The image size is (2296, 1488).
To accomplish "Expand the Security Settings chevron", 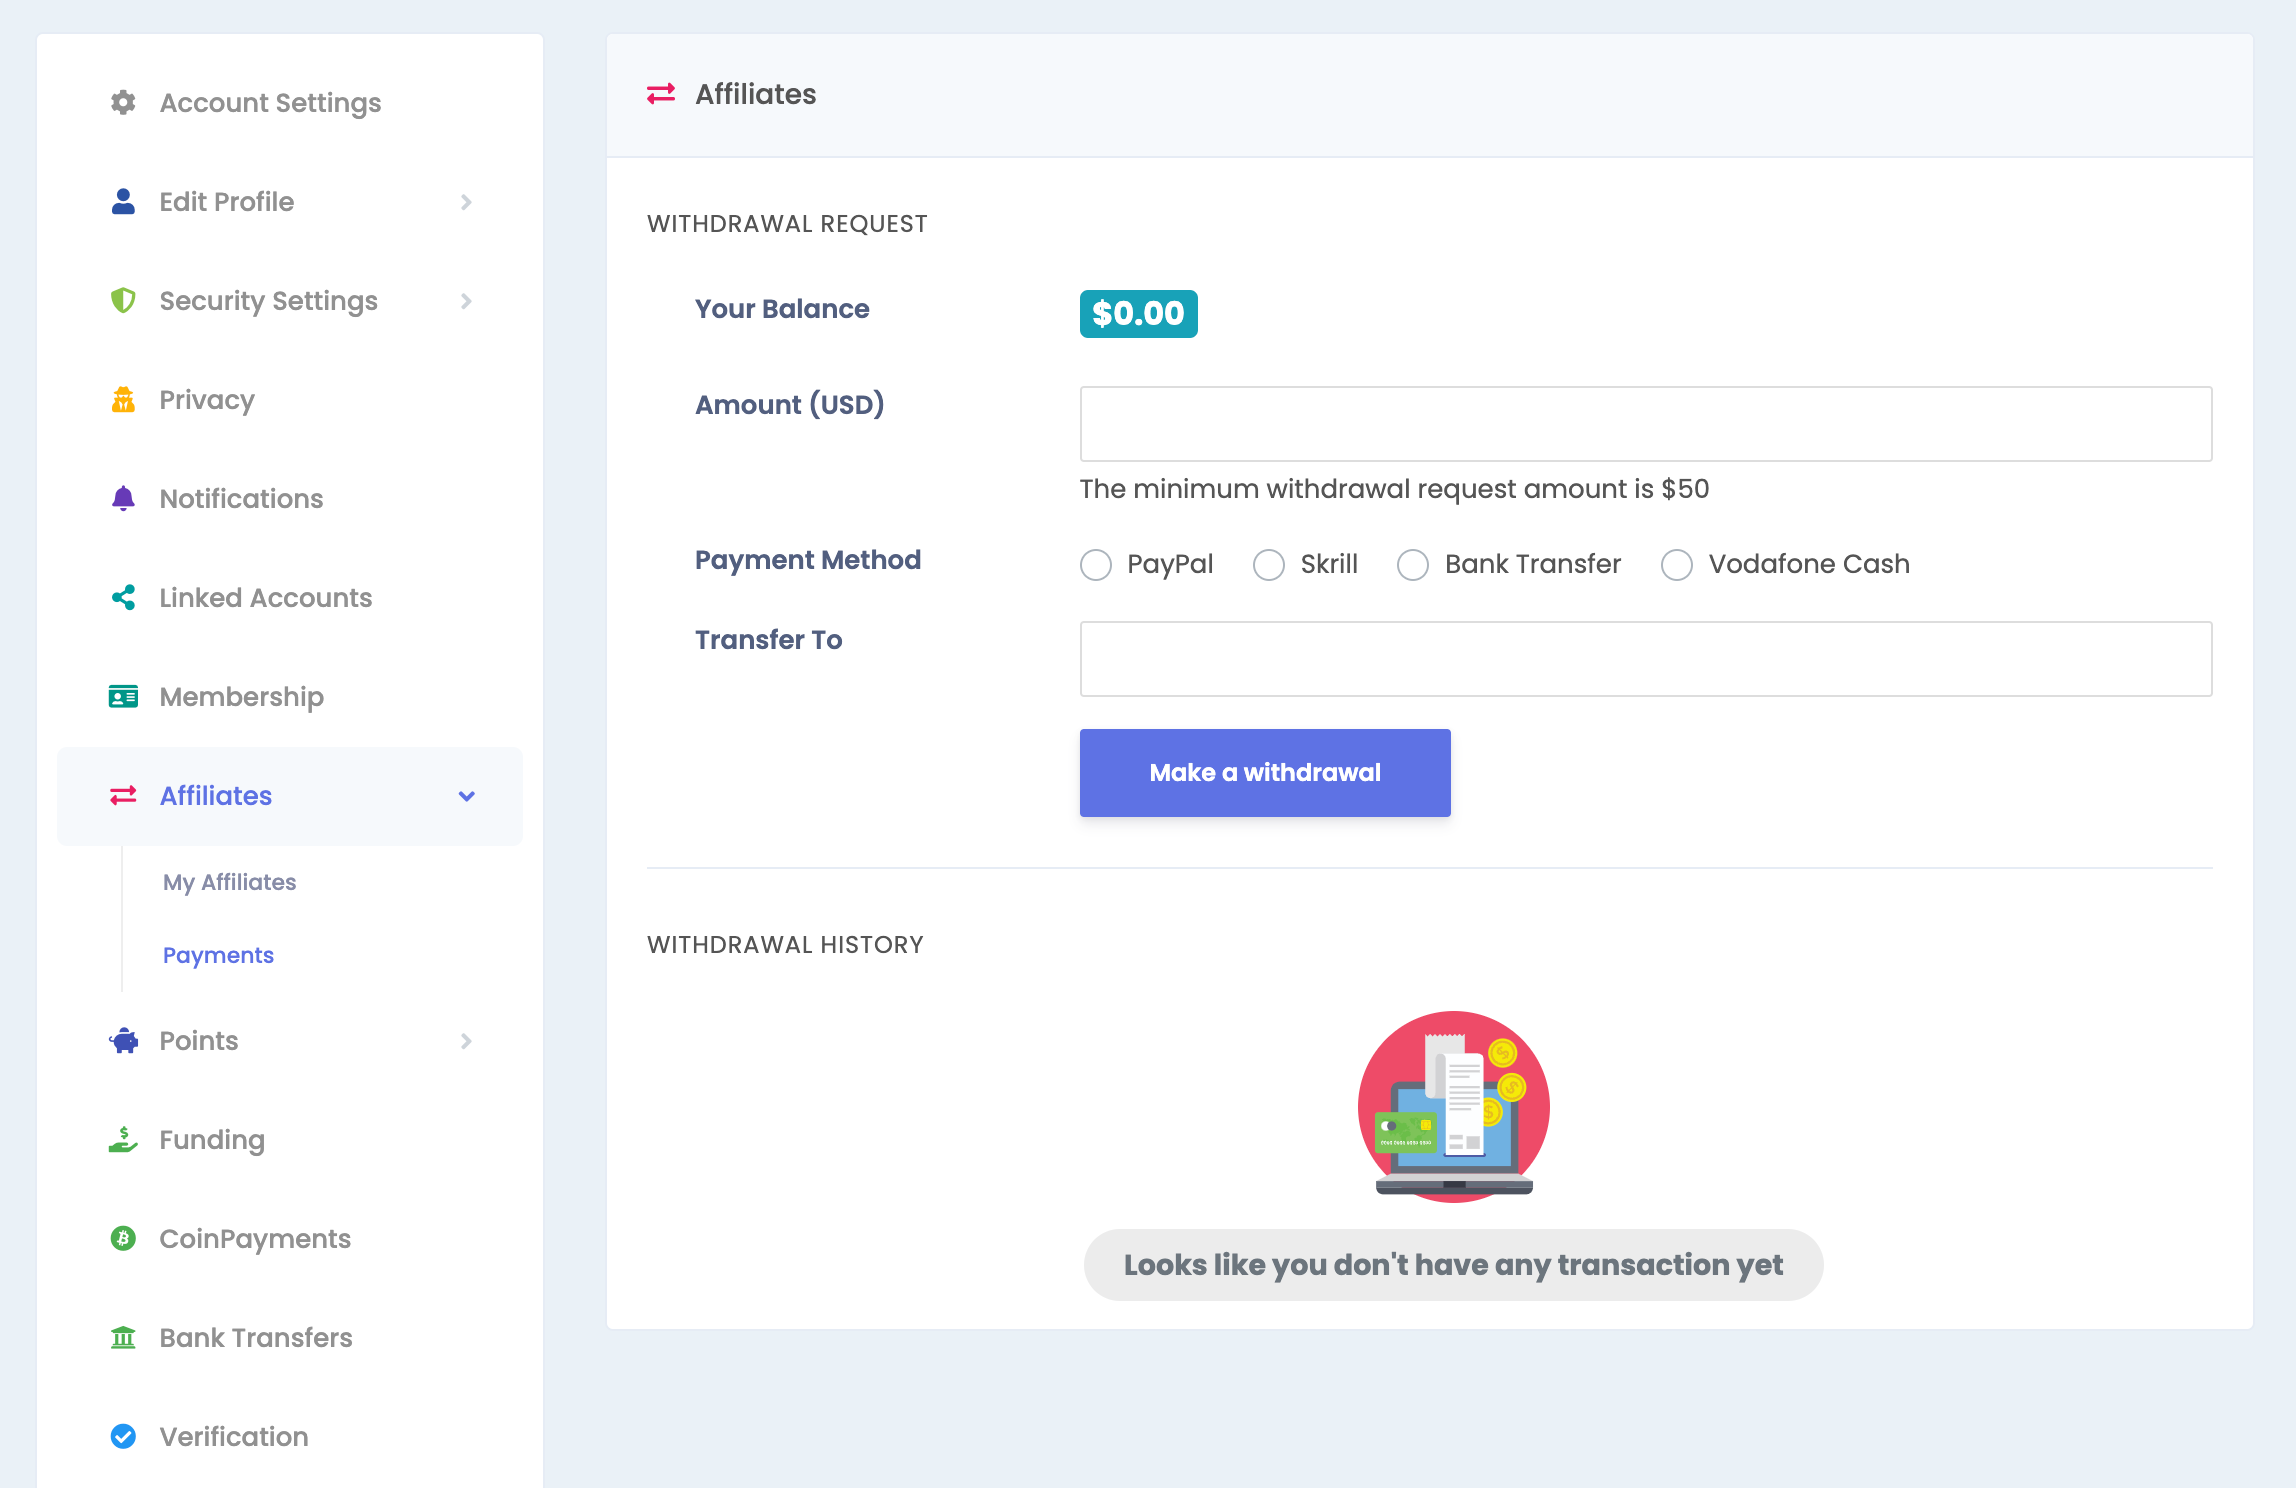I will click(x=466, y=301).
